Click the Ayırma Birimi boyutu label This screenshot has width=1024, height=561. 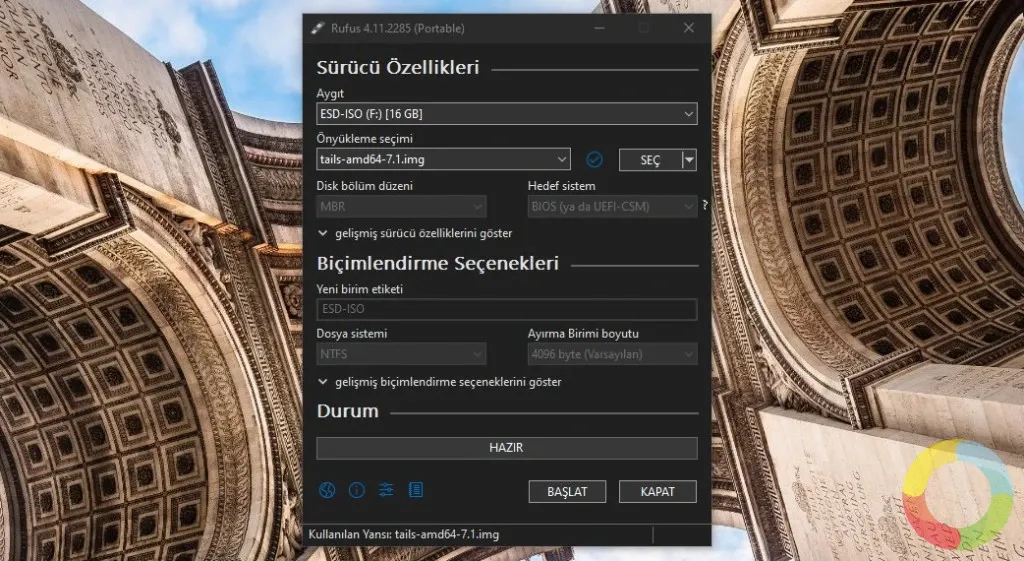pos(583,334)
